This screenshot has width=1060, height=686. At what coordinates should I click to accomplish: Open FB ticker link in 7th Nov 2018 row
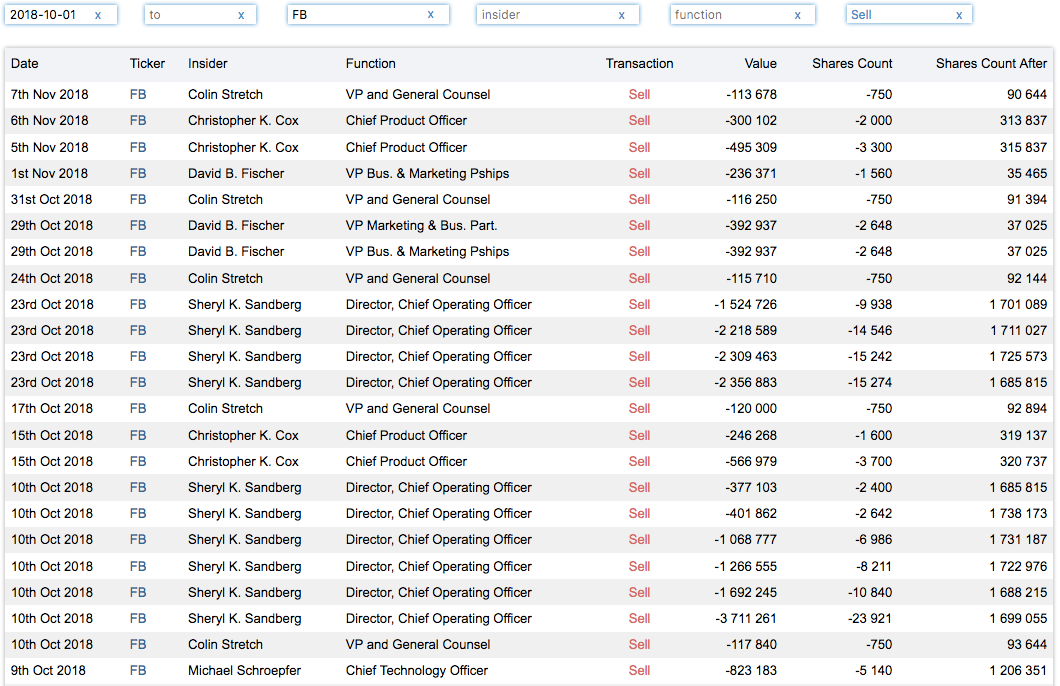click(138, 95)
